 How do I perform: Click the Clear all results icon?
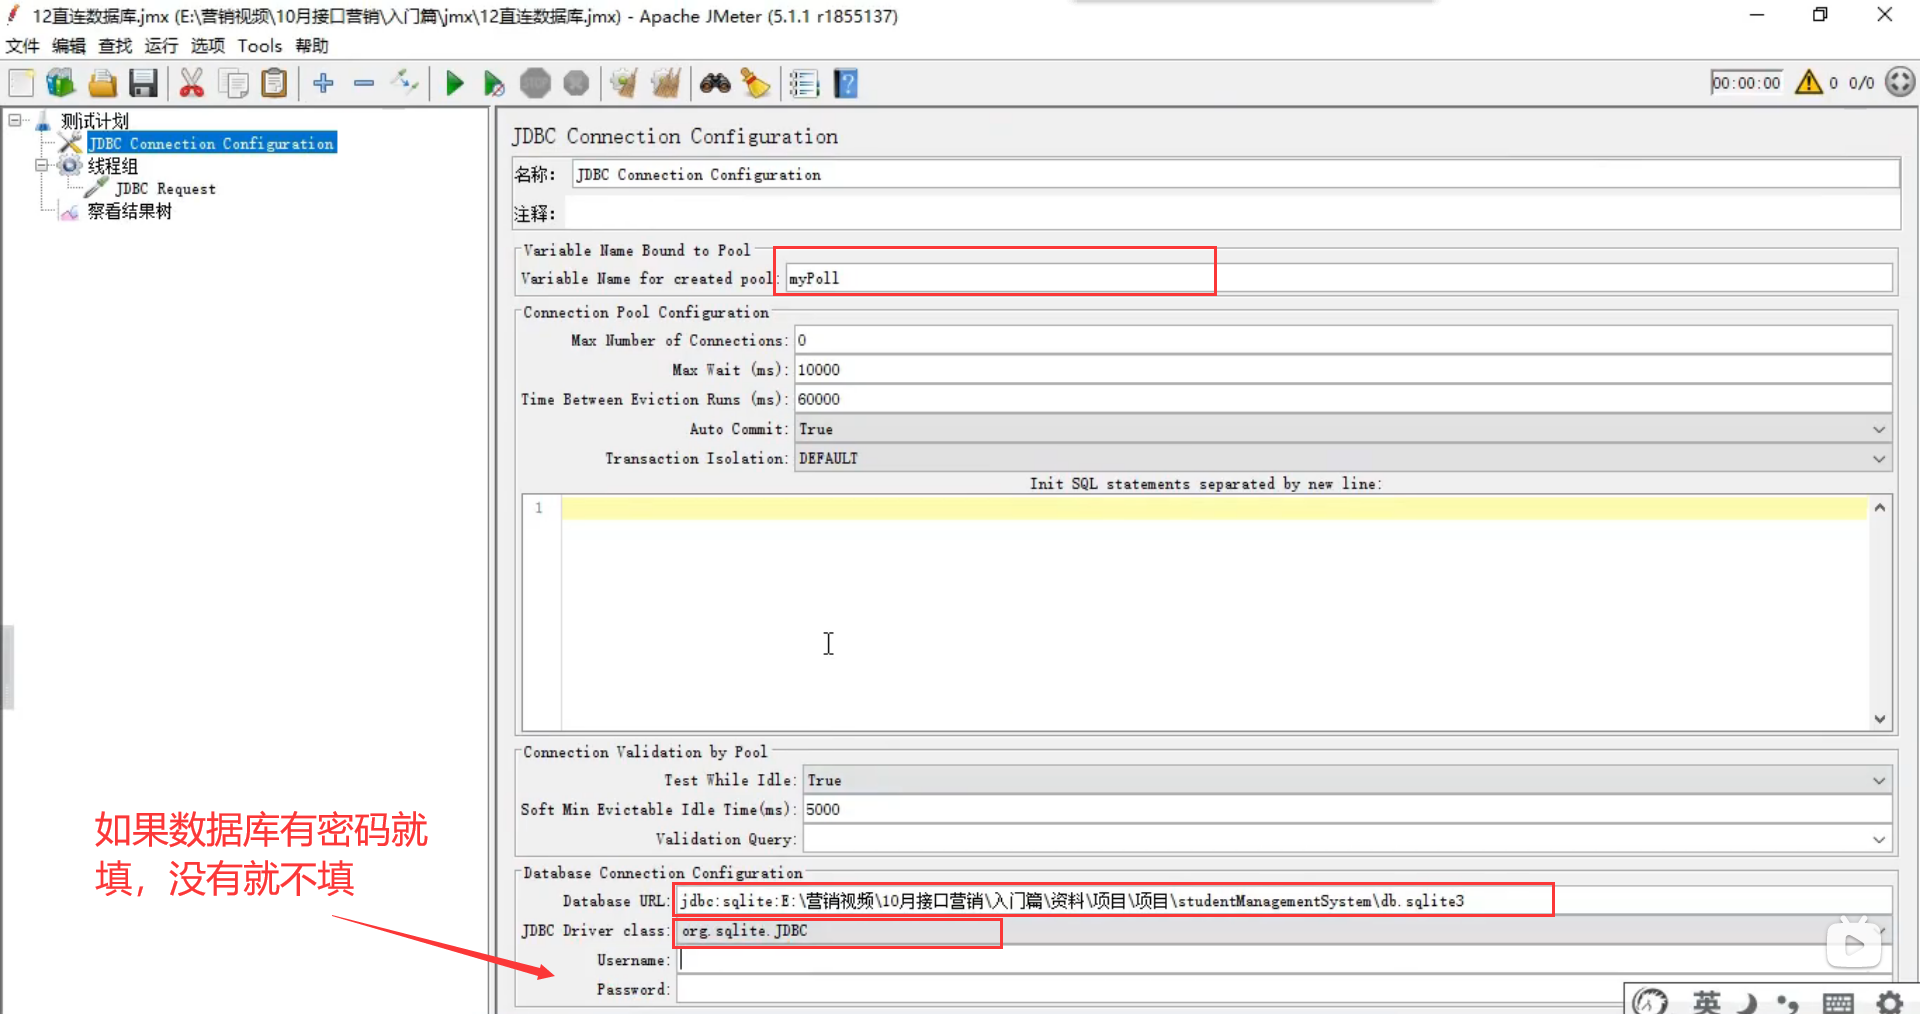665,83
